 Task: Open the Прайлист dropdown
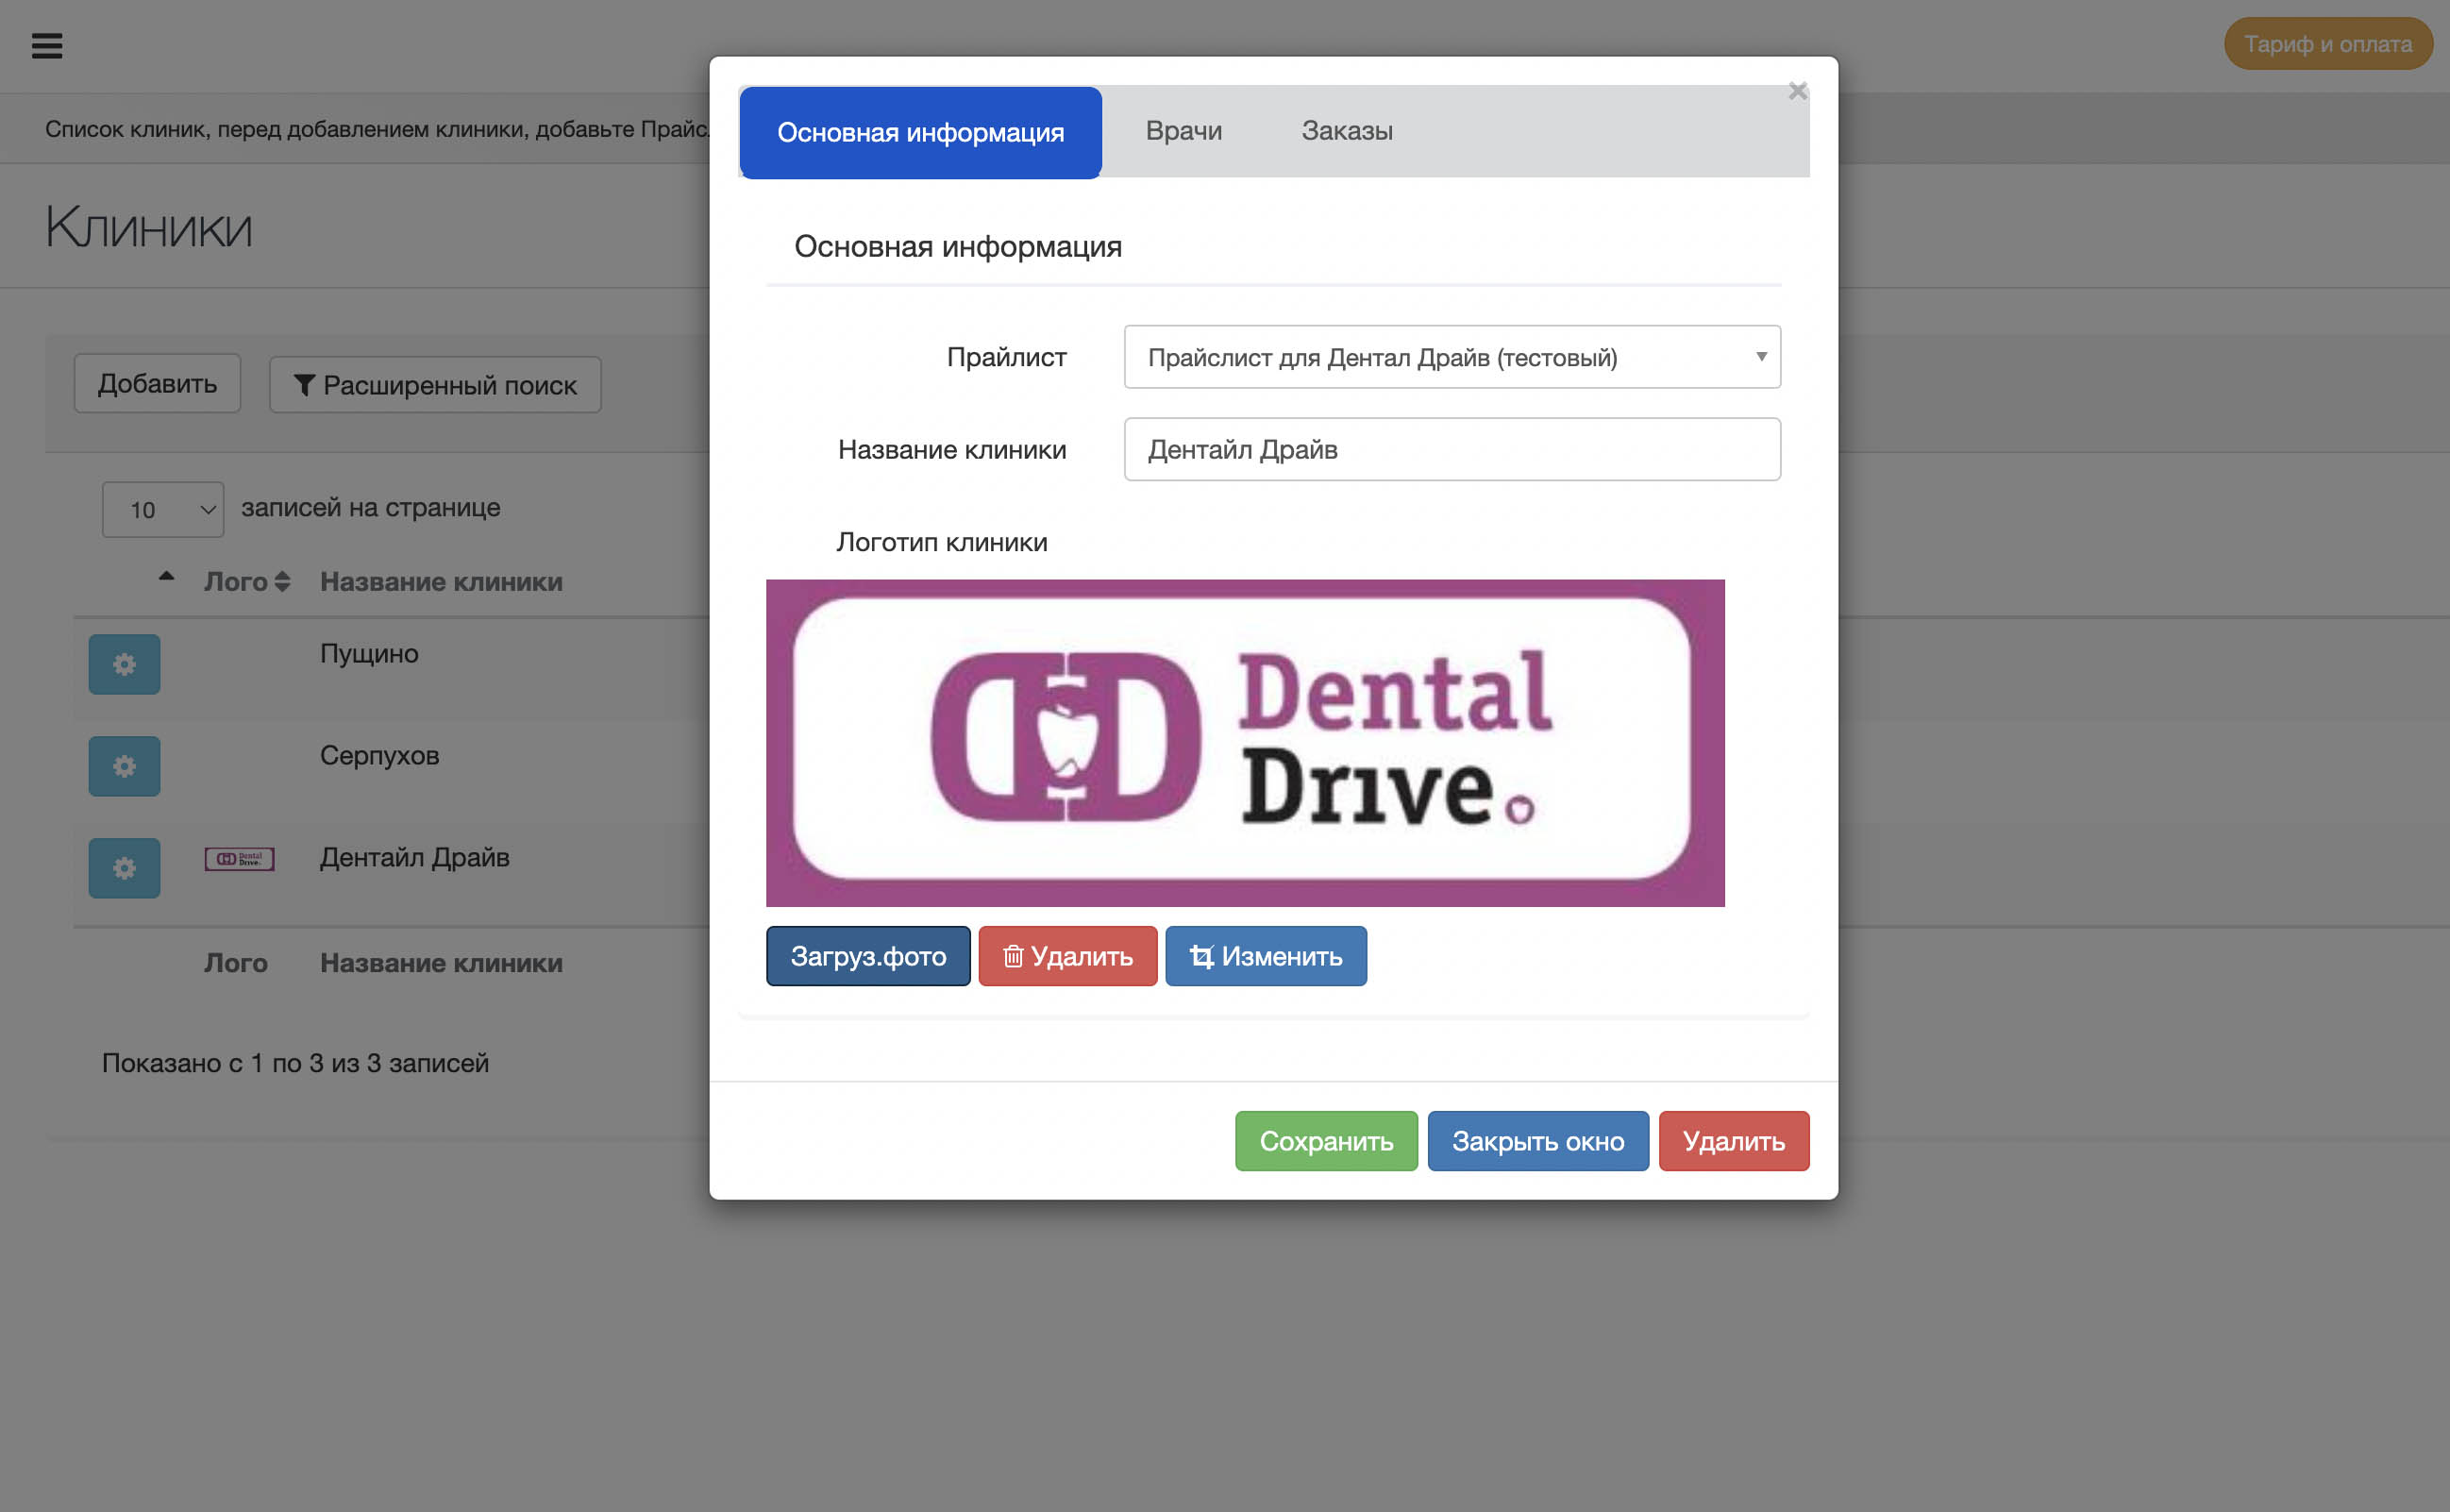click(1452, 357)
